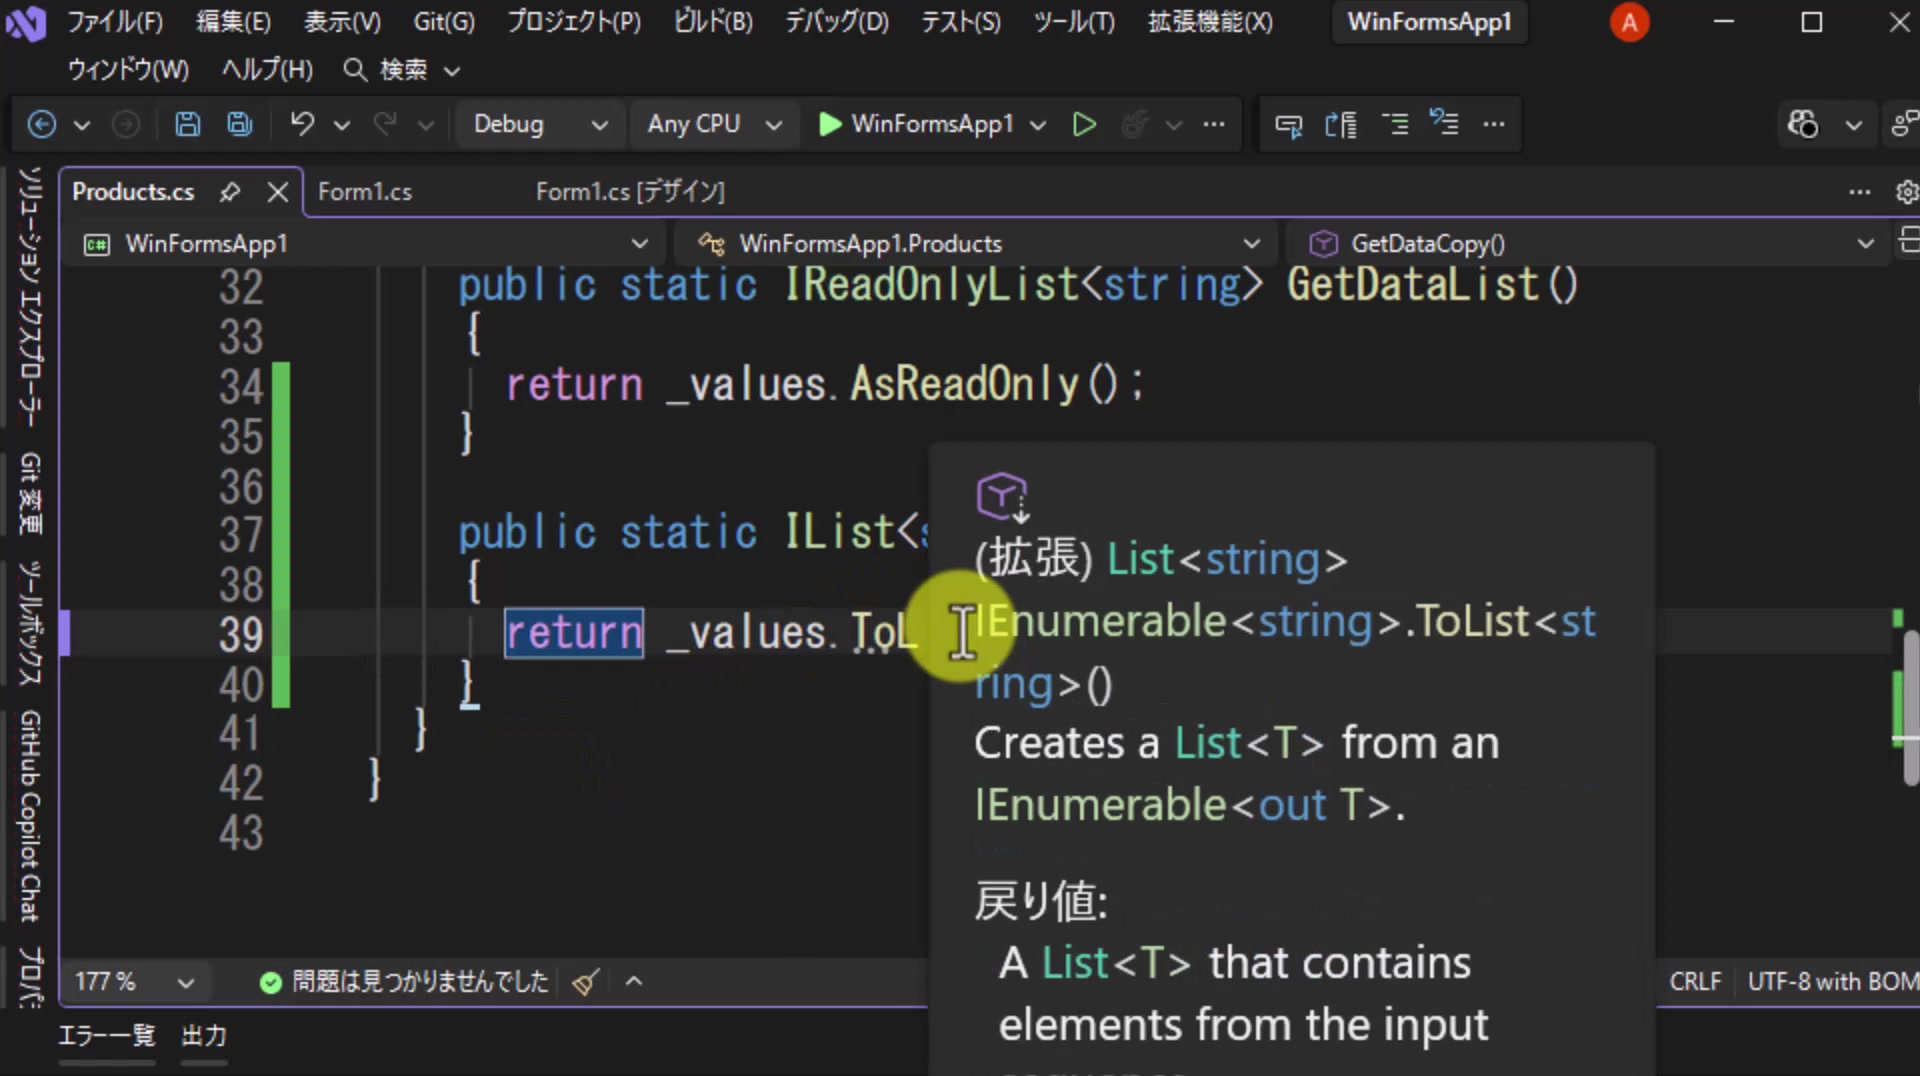Open the エラー一覧 panel tab
Viewport: 1920px width, 1076px height.
pos(107,1036)
